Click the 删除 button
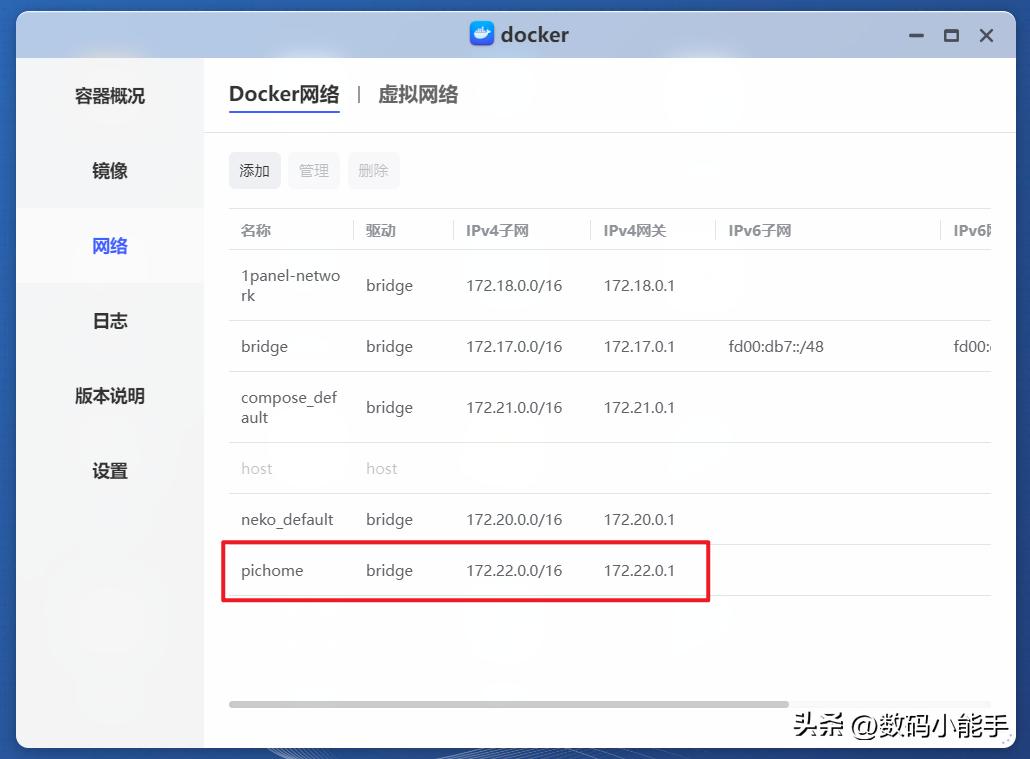This screenshot has width=1030, height=759. click(x=373, y=171)
